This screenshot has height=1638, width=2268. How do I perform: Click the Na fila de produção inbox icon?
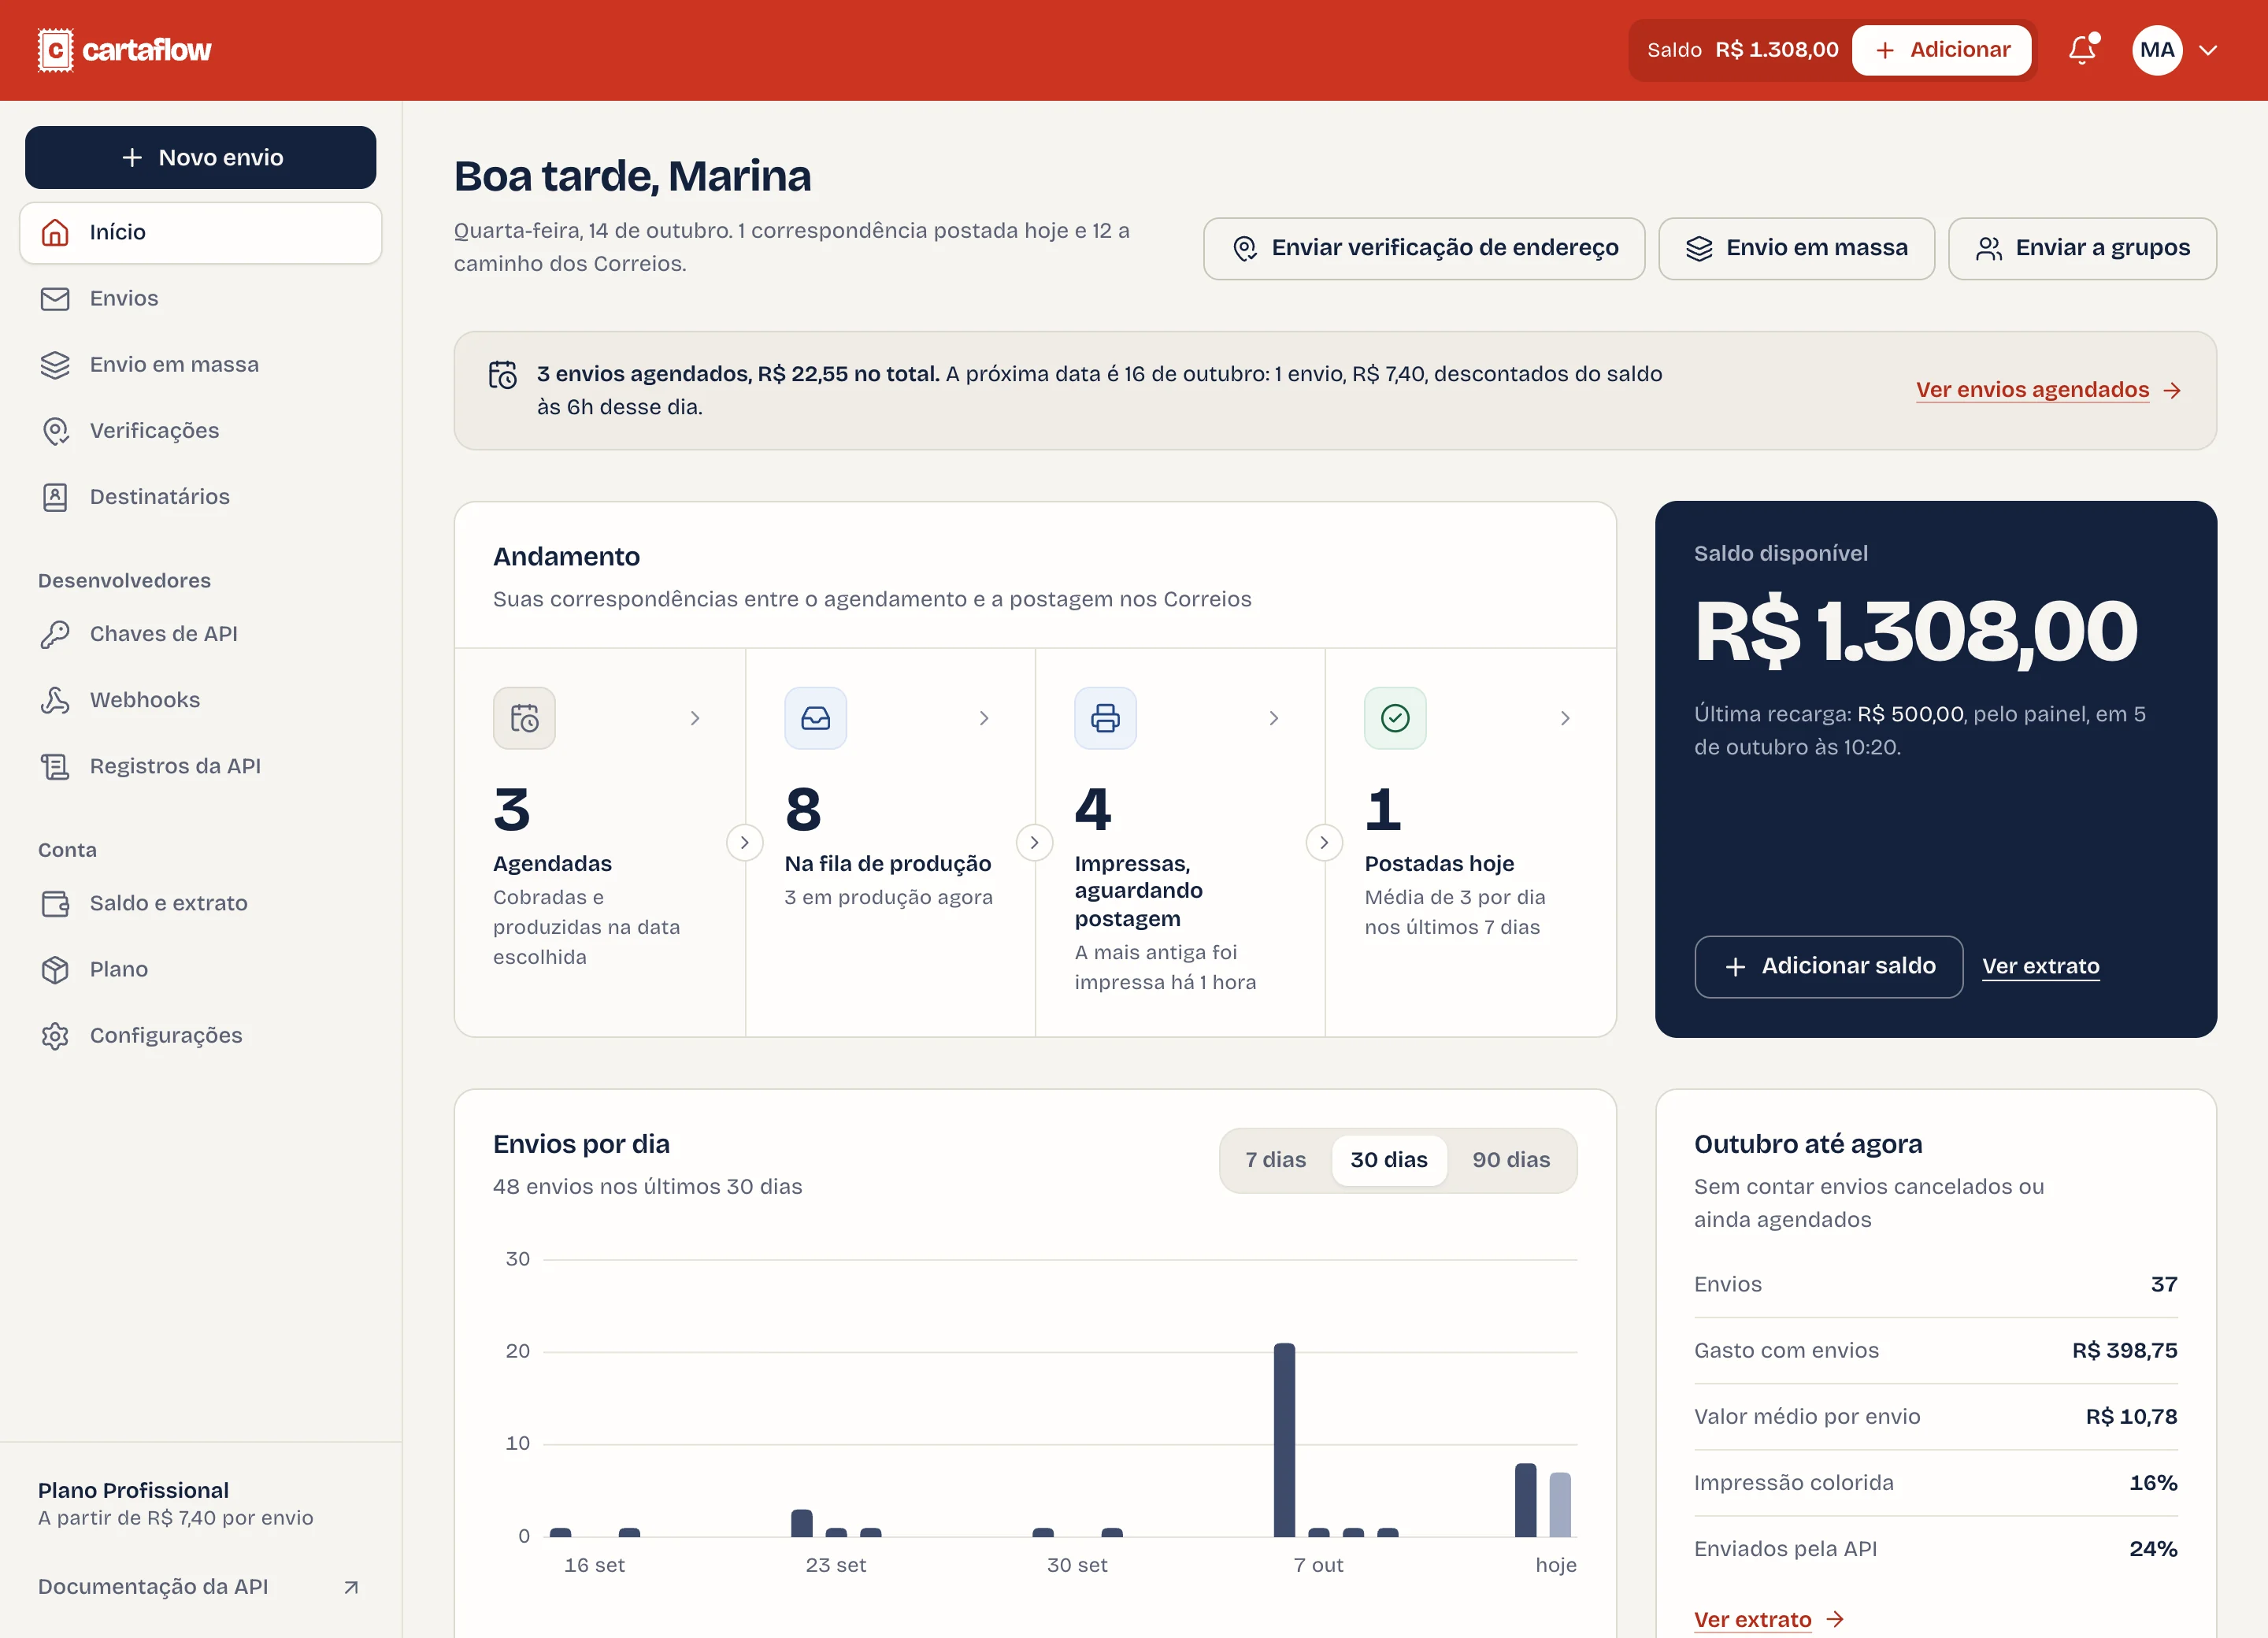point(815,718)
